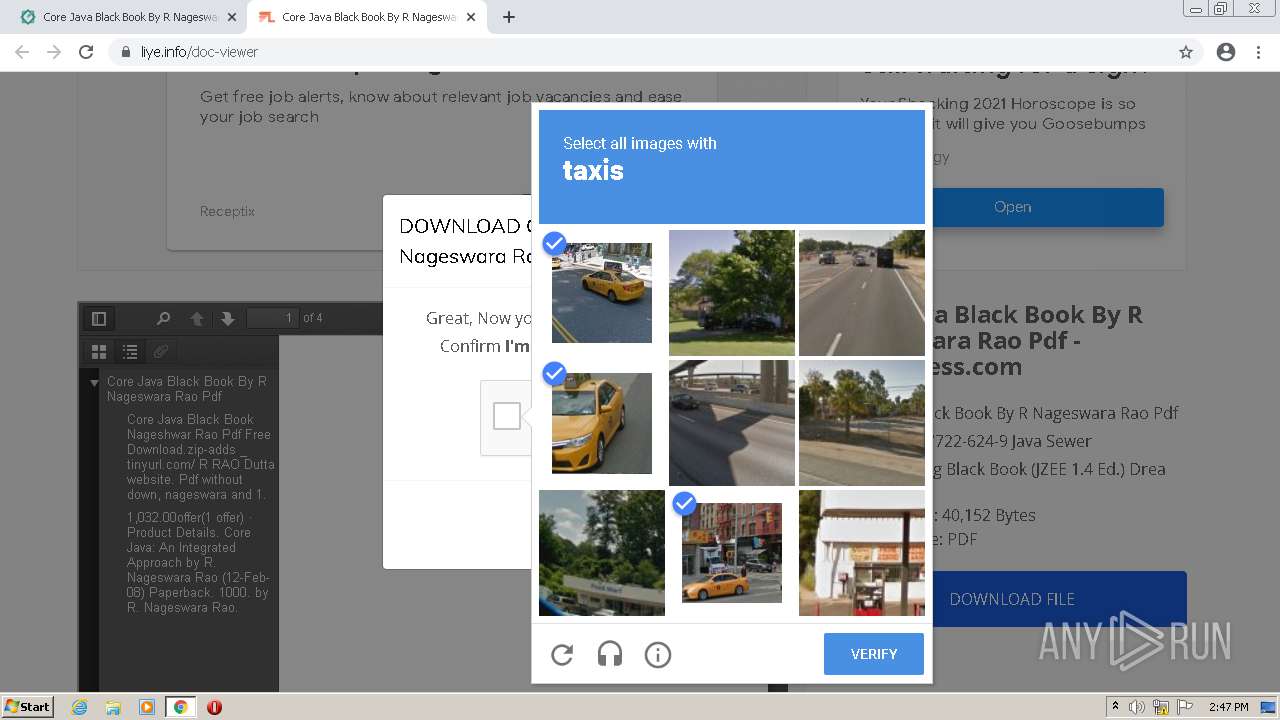This screenshot has height=720, width=1280.
Task: View site lock information icon
Action: [x=126, y=52]
